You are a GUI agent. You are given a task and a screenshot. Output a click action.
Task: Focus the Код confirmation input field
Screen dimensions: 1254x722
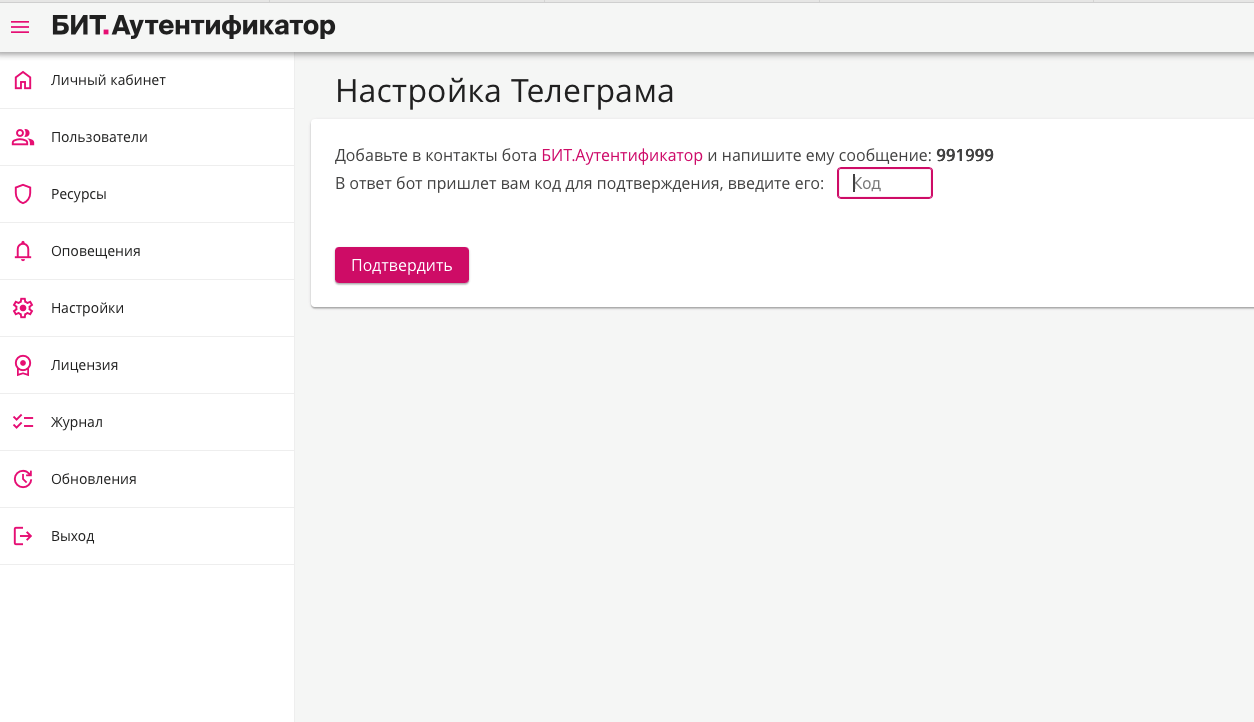click(x=885, y=184)
